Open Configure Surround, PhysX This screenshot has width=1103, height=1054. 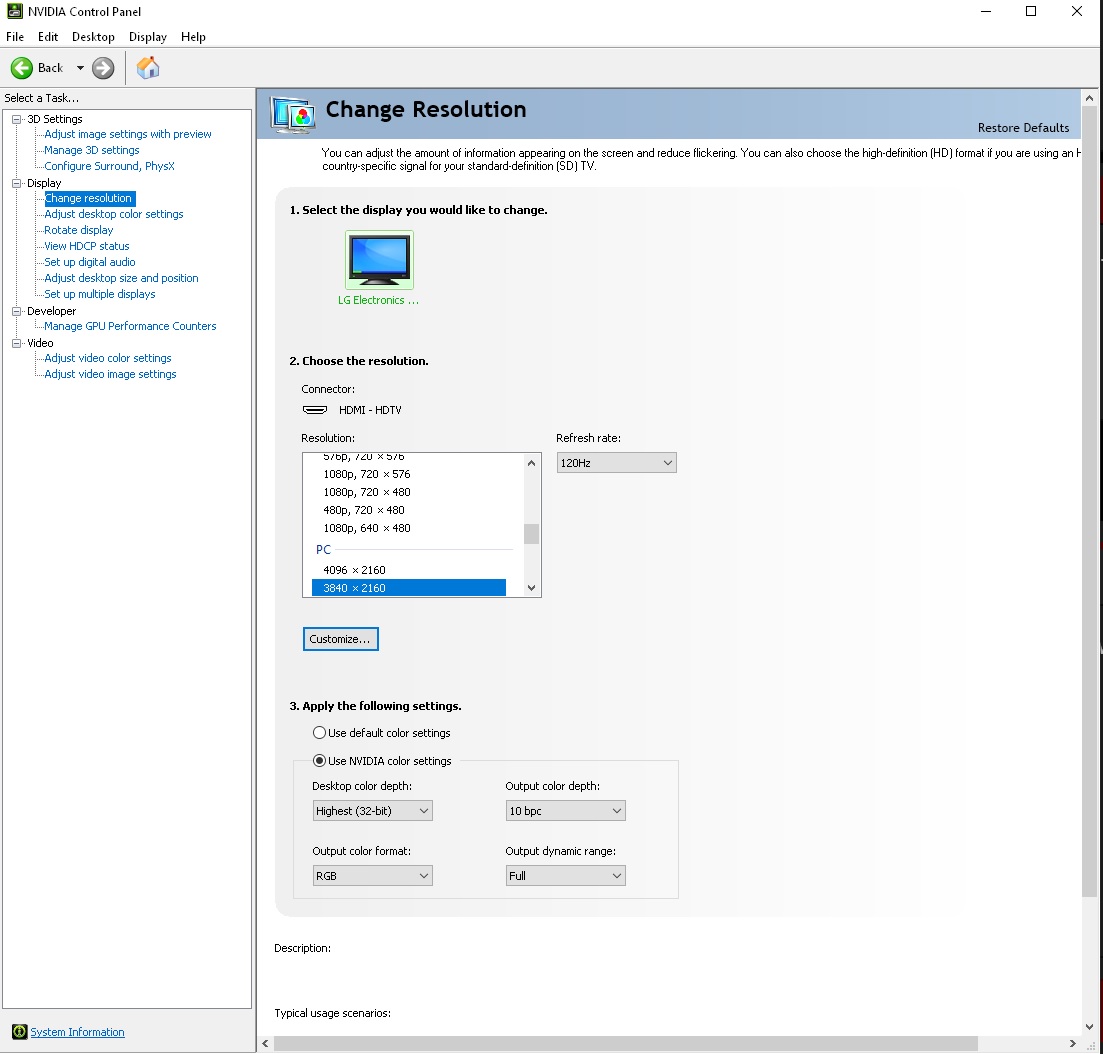109,166
